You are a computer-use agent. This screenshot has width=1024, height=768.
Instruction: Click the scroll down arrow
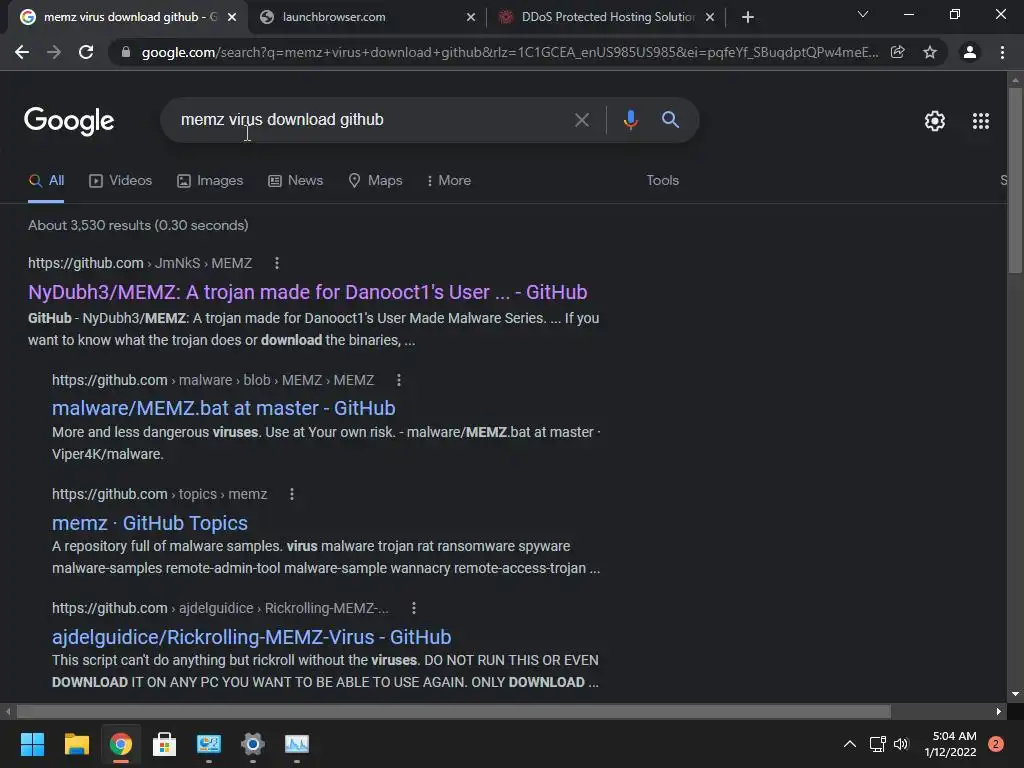coord(1015,694)
